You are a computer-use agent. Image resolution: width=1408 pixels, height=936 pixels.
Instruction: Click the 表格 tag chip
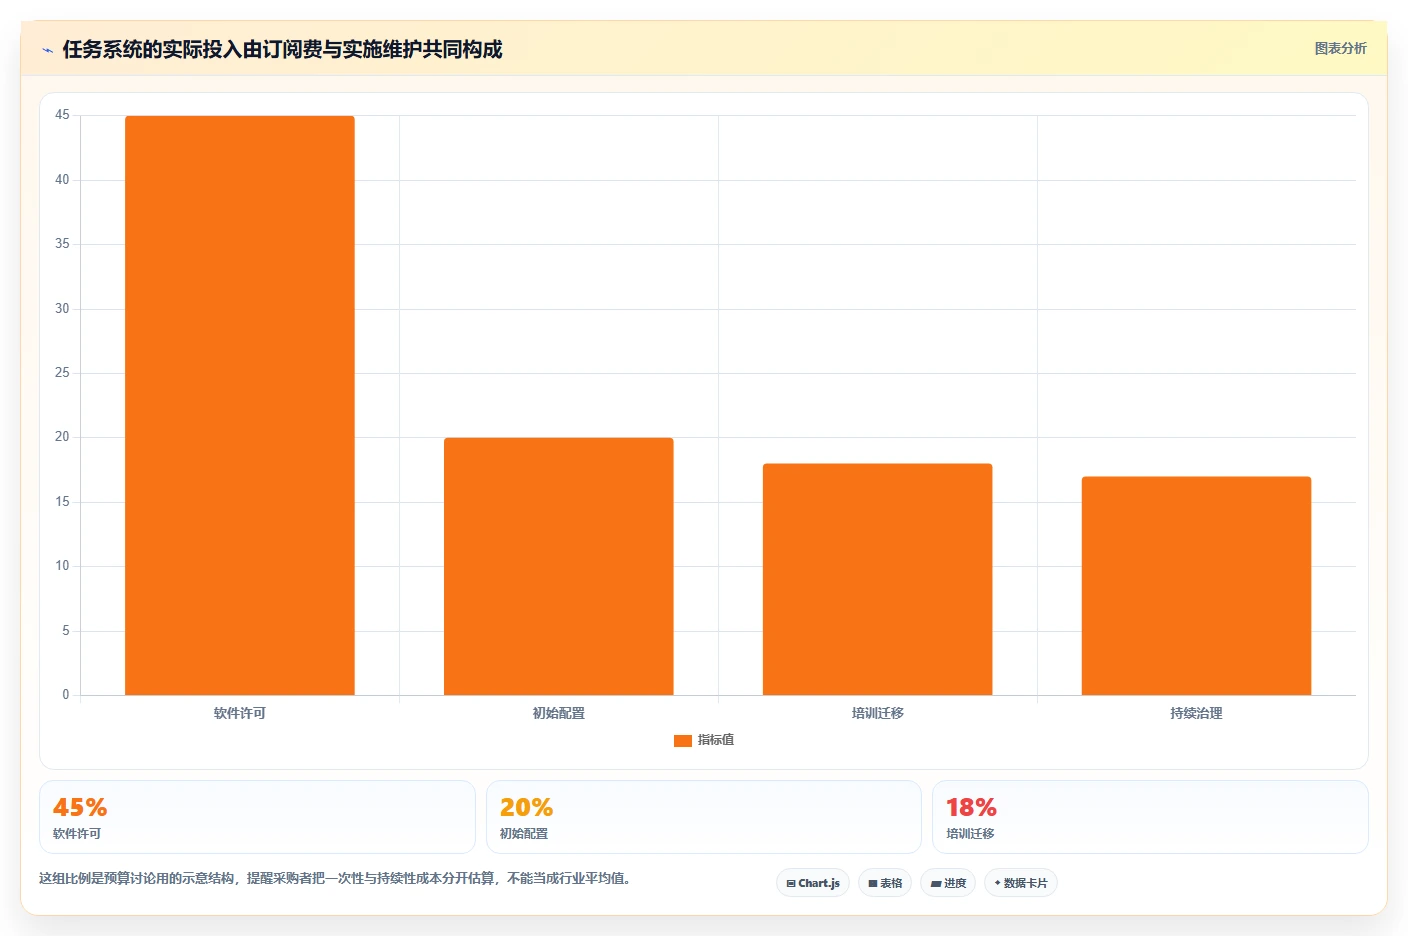pos(885,883)
